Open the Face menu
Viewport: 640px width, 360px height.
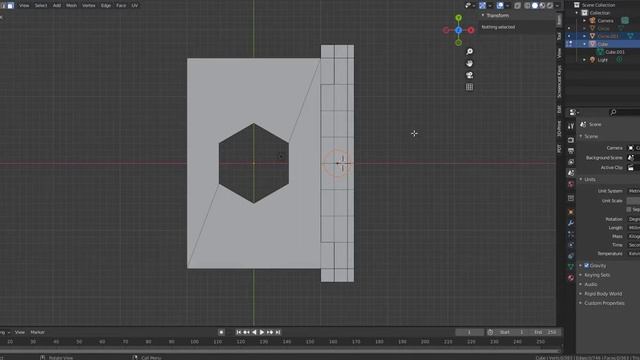click(x=121, y=5)
